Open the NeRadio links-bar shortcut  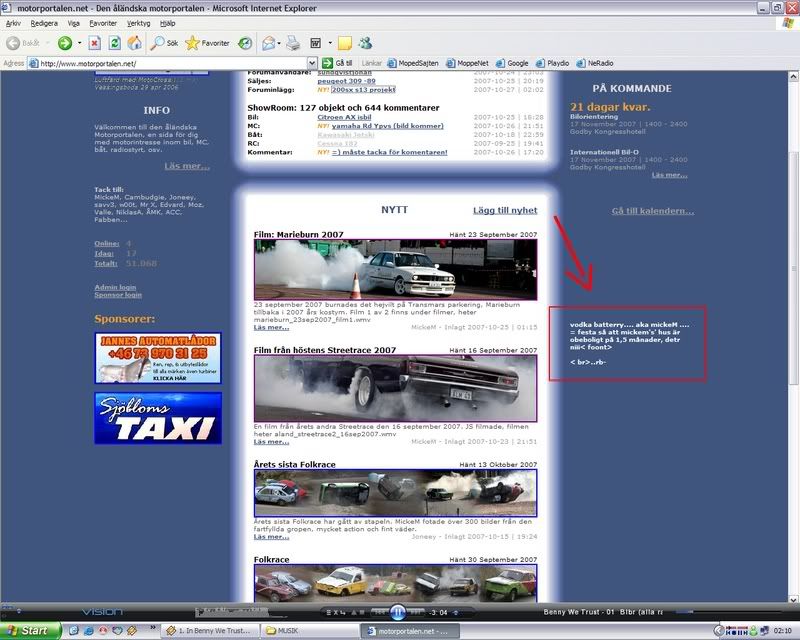pos(595,63)
